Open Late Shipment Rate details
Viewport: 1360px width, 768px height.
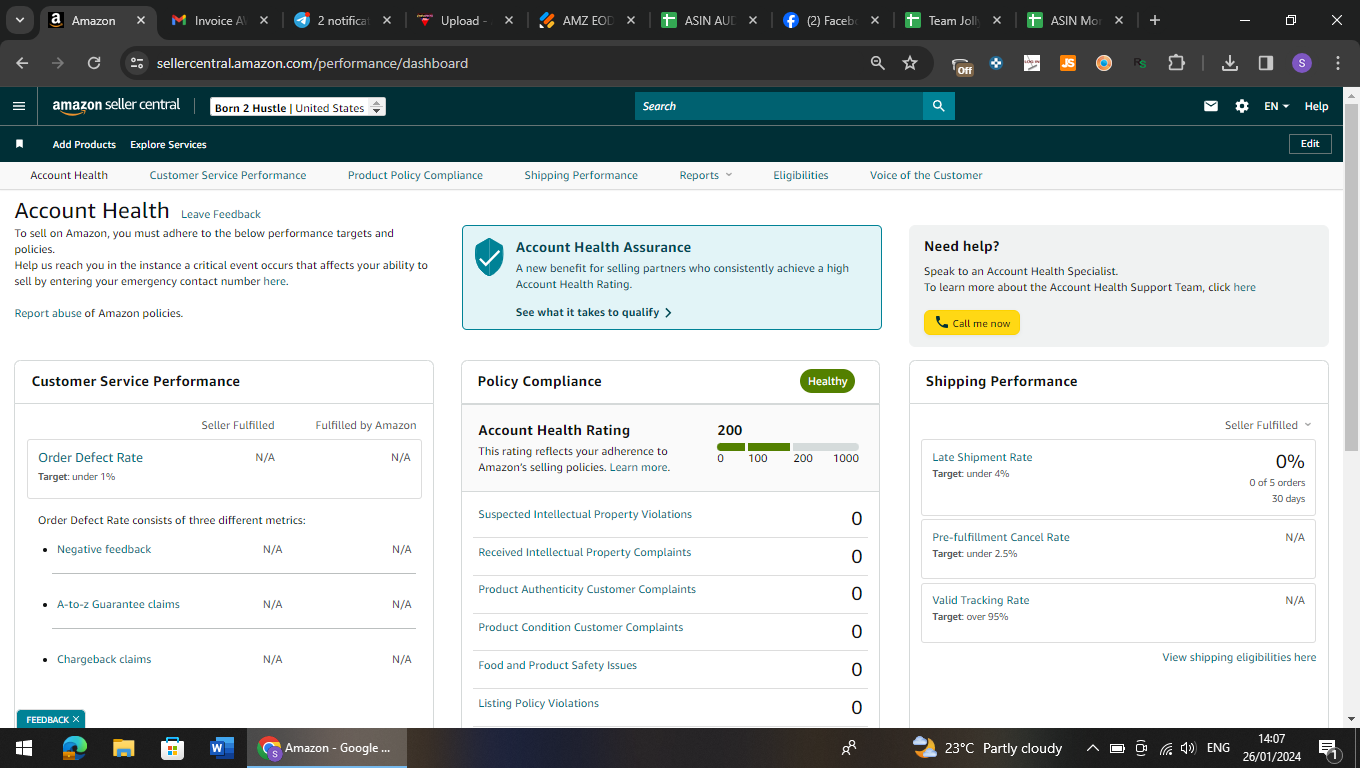pyautogui.click(x=982, y=457)
